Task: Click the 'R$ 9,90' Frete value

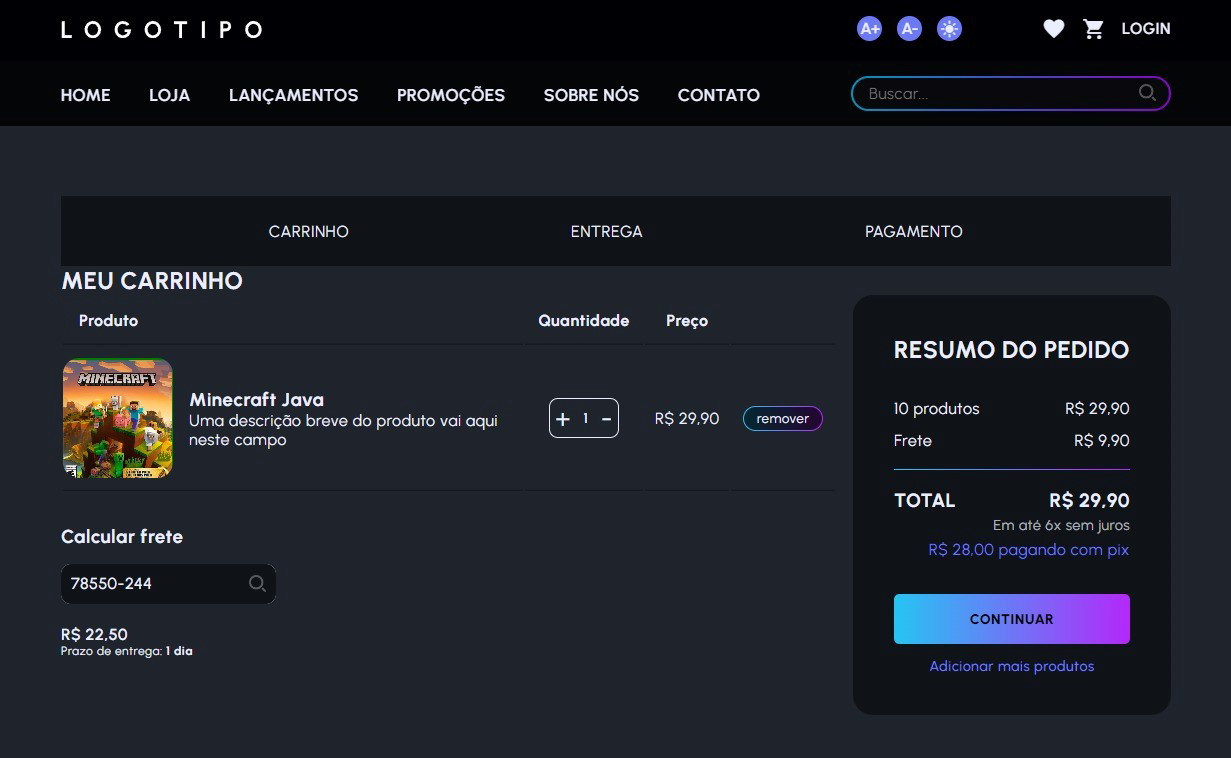Action: [1102, 441]
